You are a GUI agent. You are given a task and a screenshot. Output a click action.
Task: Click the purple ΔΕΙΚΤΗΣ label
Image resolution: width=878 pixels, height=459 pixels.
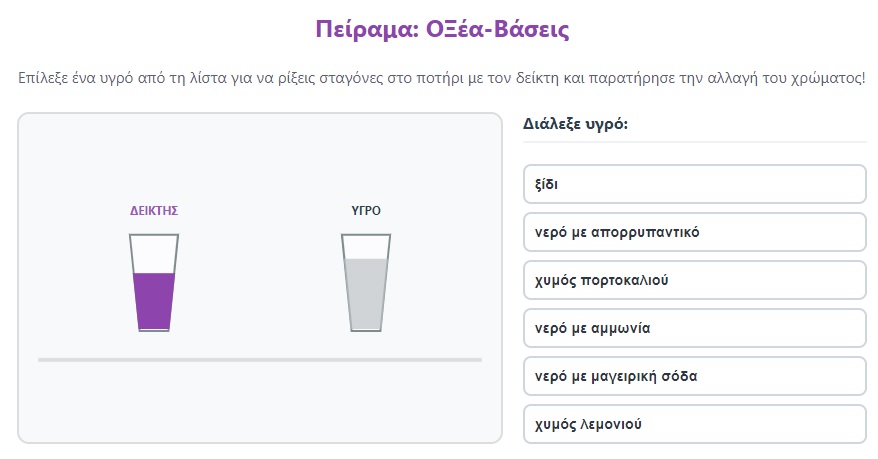click(154, 211)
